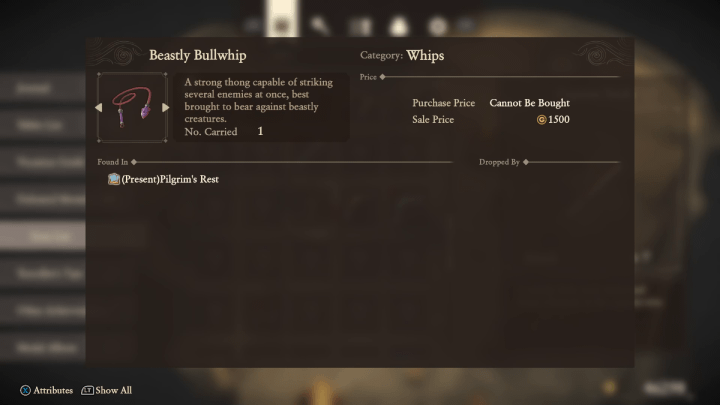Click the left arrow beside the whip image
Viewport: 720px width, 405px height.
pos(99,107)
